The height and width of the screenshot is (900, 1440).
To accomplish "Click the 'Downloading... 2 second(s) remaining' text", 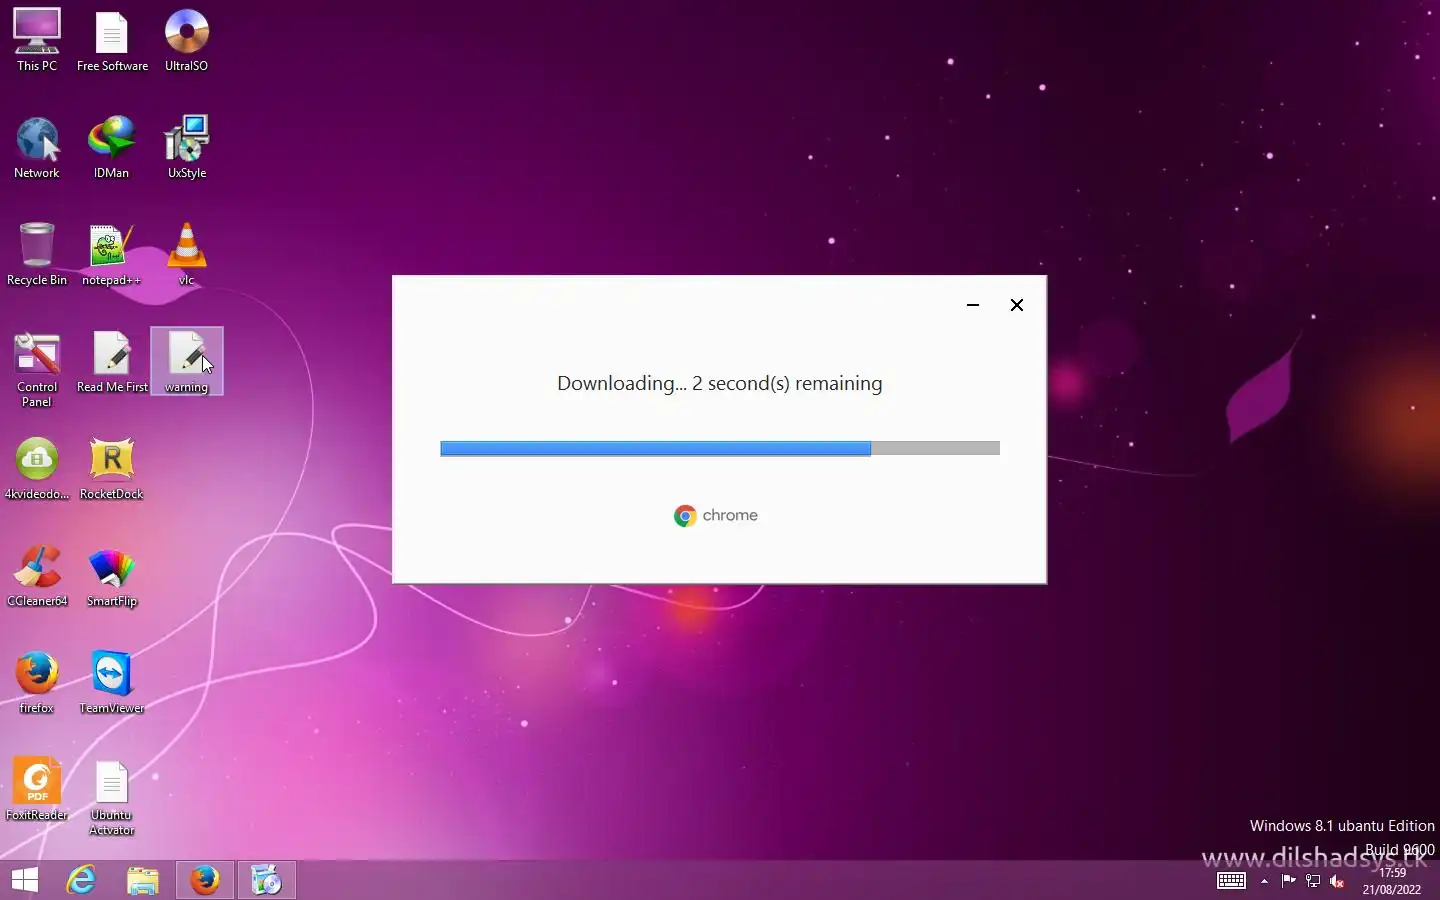I will [x=720, y=384].
